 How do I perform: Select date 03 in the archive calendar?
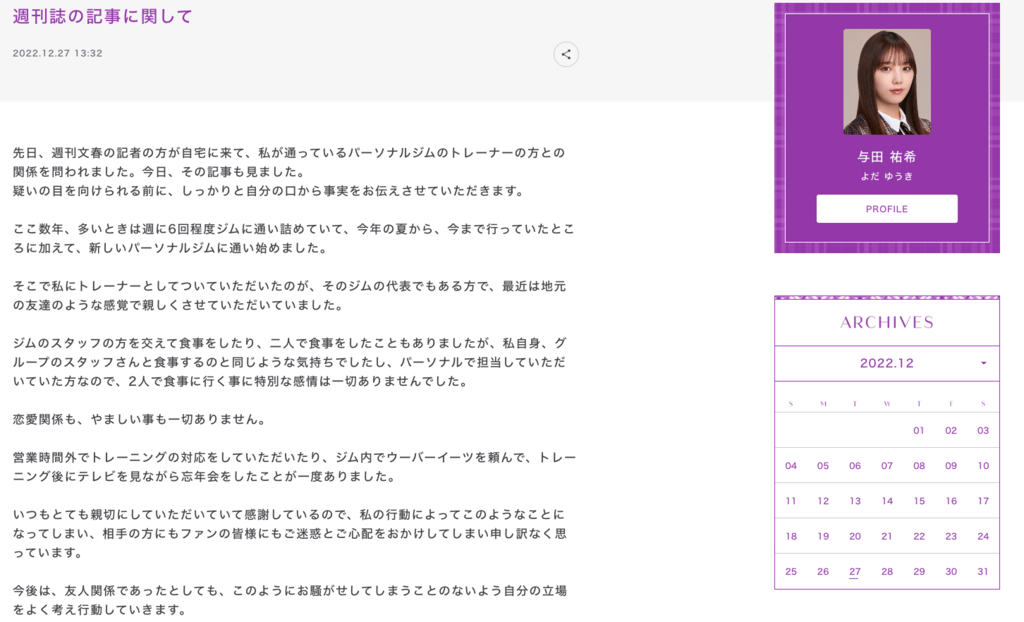coord(983,431)
